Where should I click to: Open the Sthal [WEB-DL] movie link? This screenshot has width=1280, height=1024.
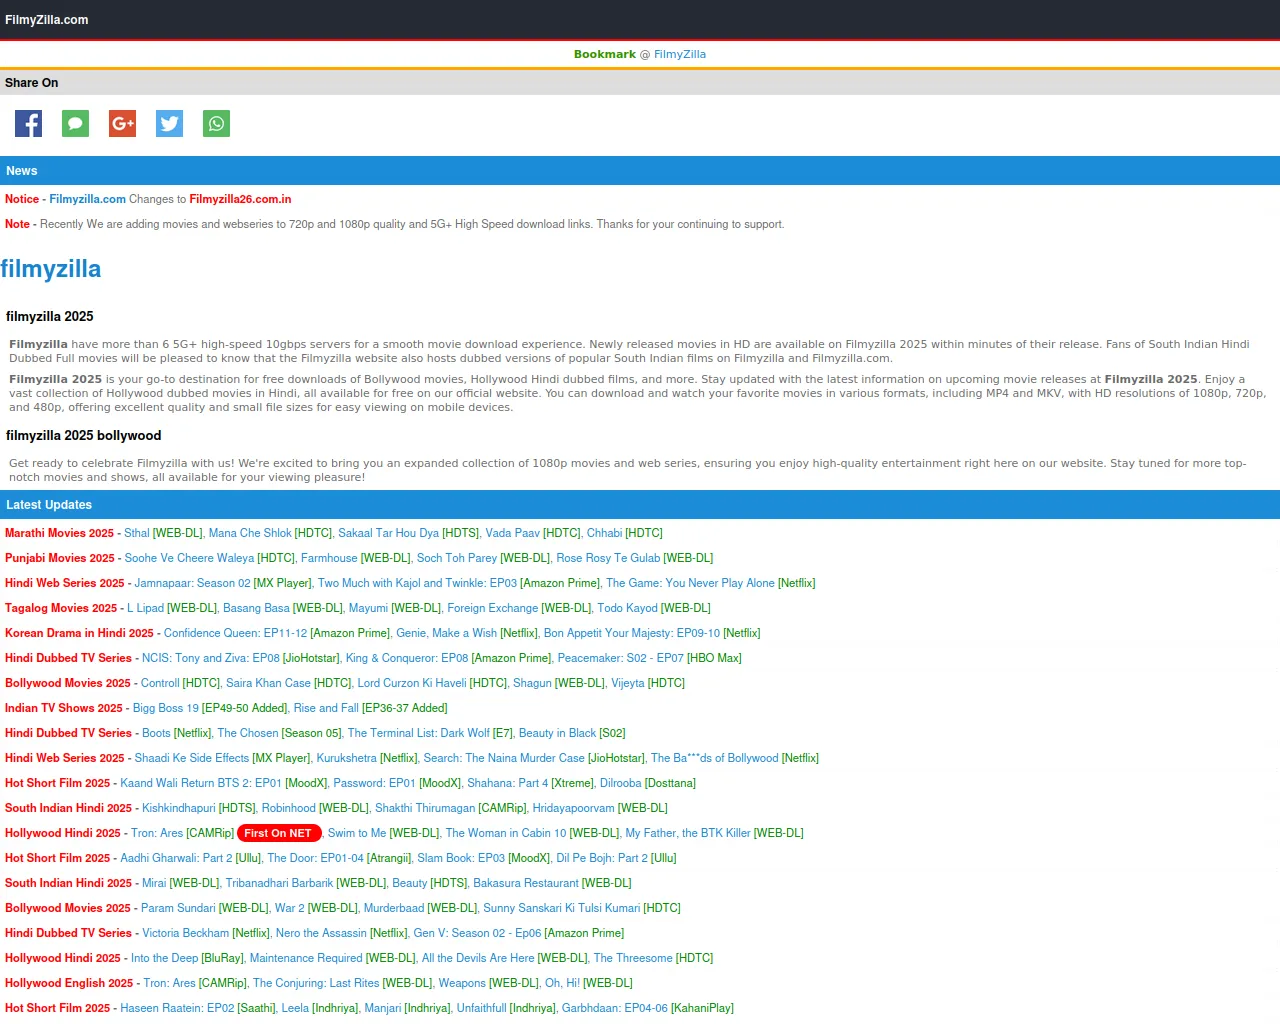163,533
